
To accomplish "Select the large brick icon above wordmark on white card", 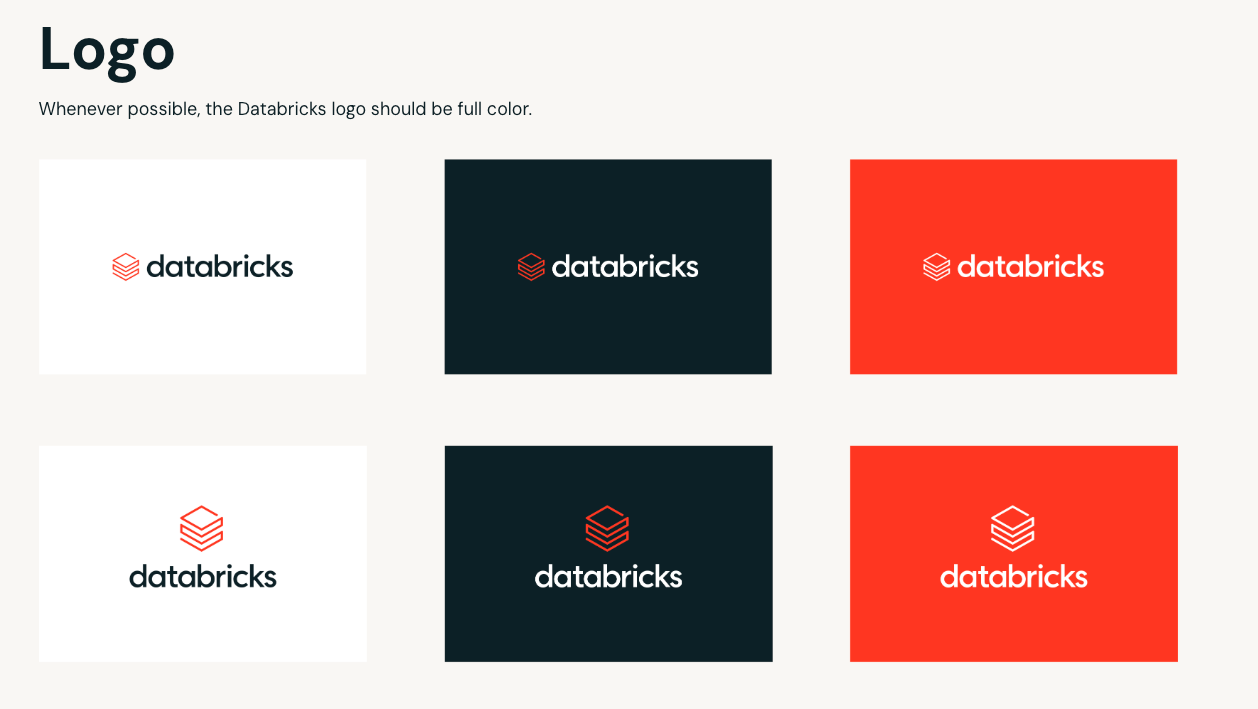I will [201, 528].
